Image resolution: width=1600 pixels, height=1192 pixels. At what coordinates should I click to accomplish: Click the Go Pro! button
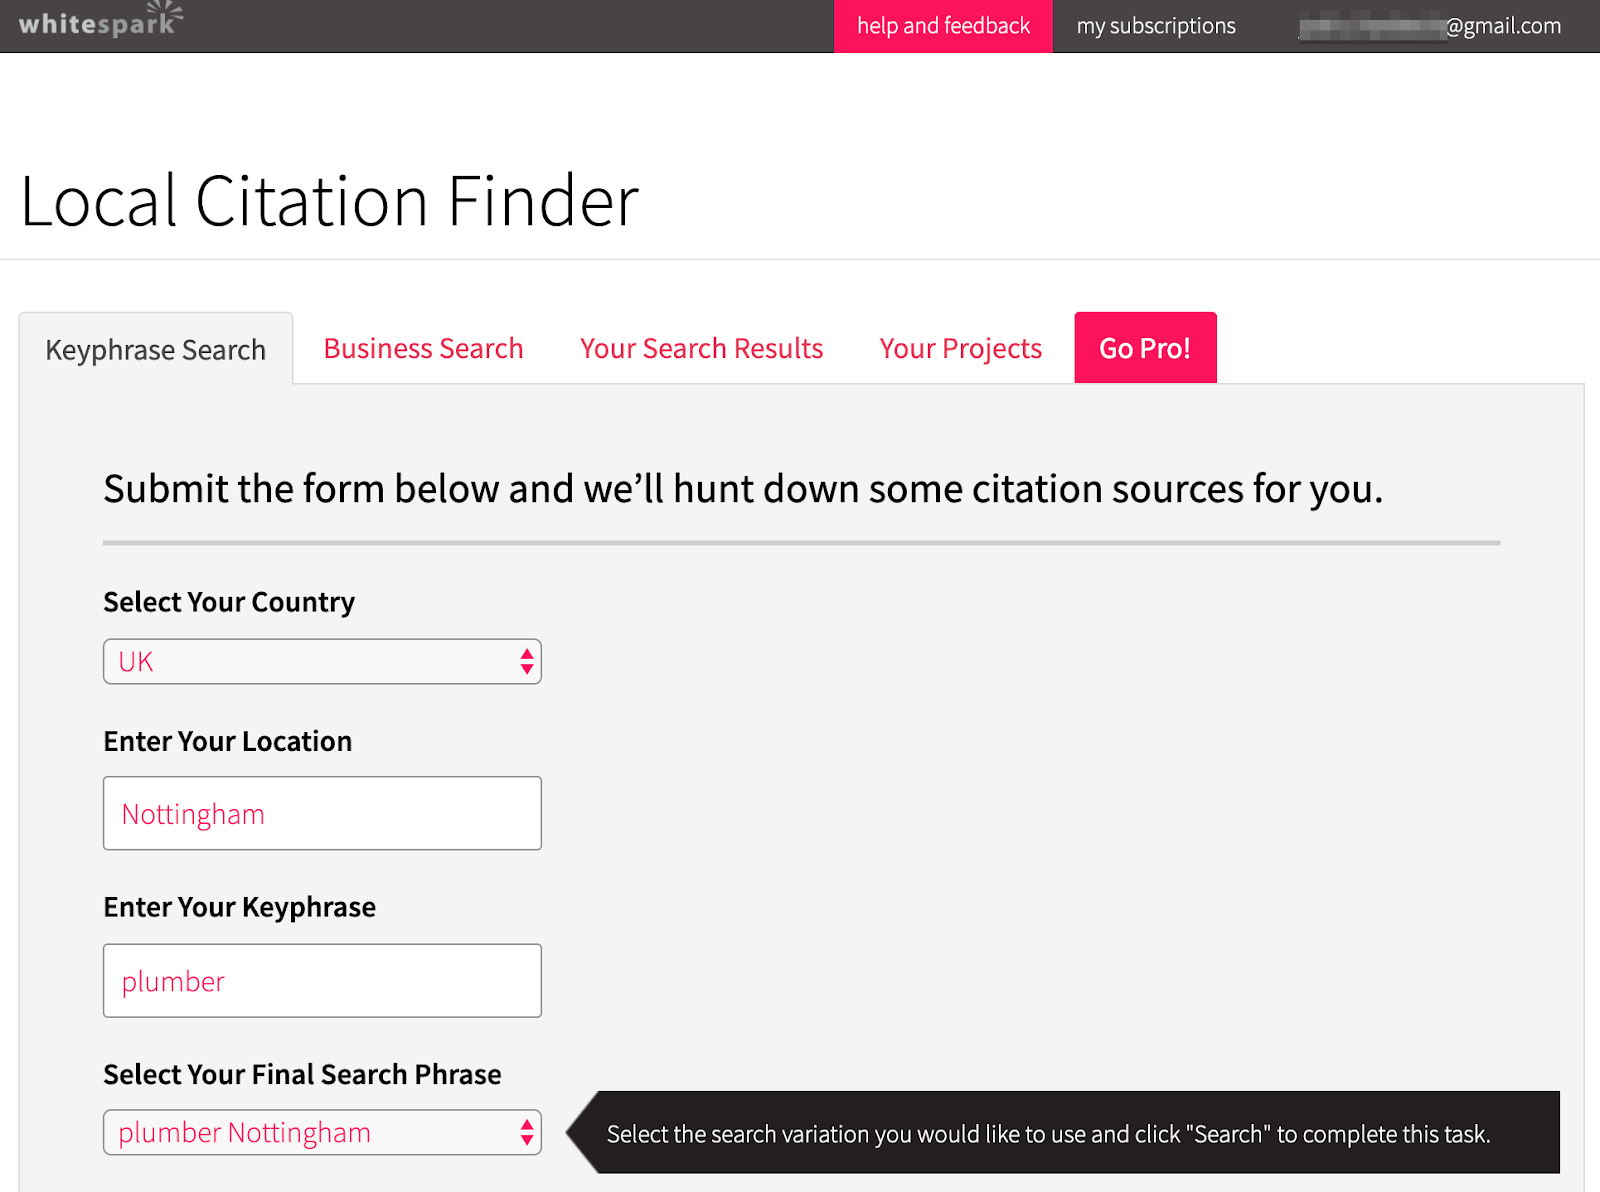1145,347
